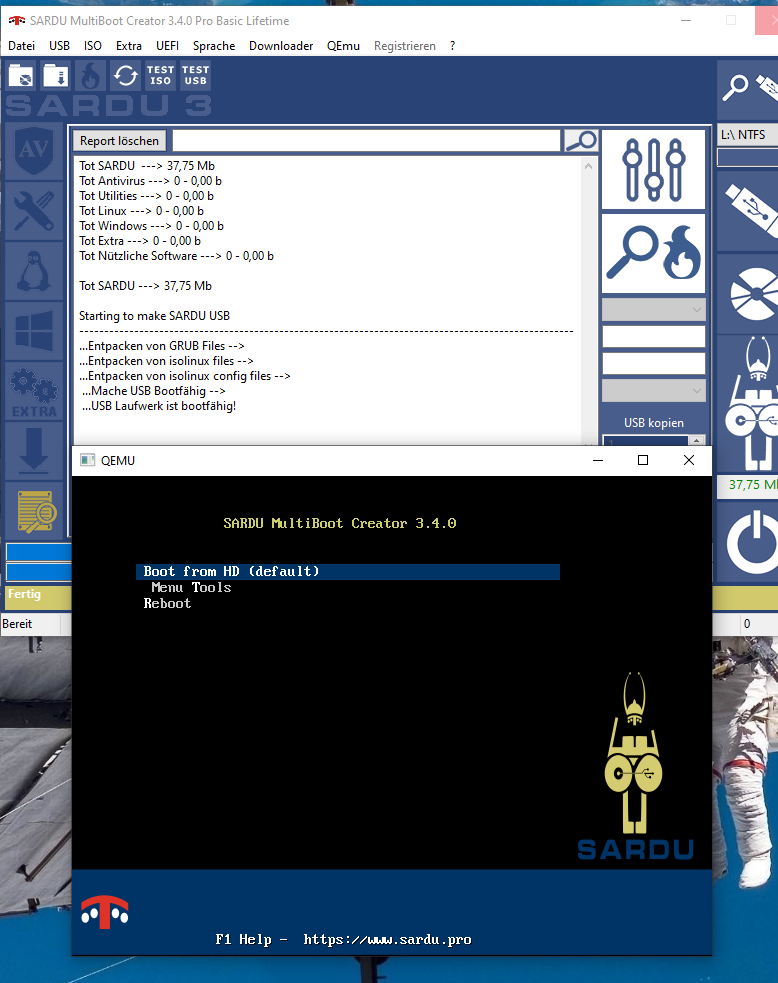Expand the lower gray dropdown above USB kopien
The height and width of the screenshot is (983, 778).
pyautogui.click(x=653, y=391)
